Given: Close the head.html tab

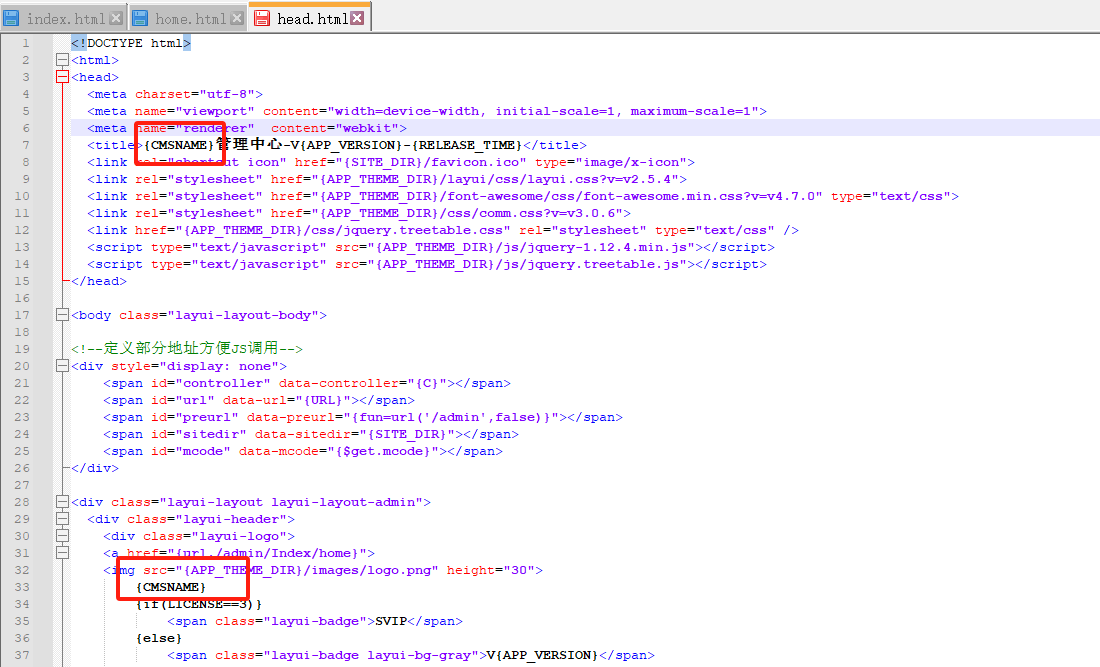Looking at the screenshot, I should [357, 18].
